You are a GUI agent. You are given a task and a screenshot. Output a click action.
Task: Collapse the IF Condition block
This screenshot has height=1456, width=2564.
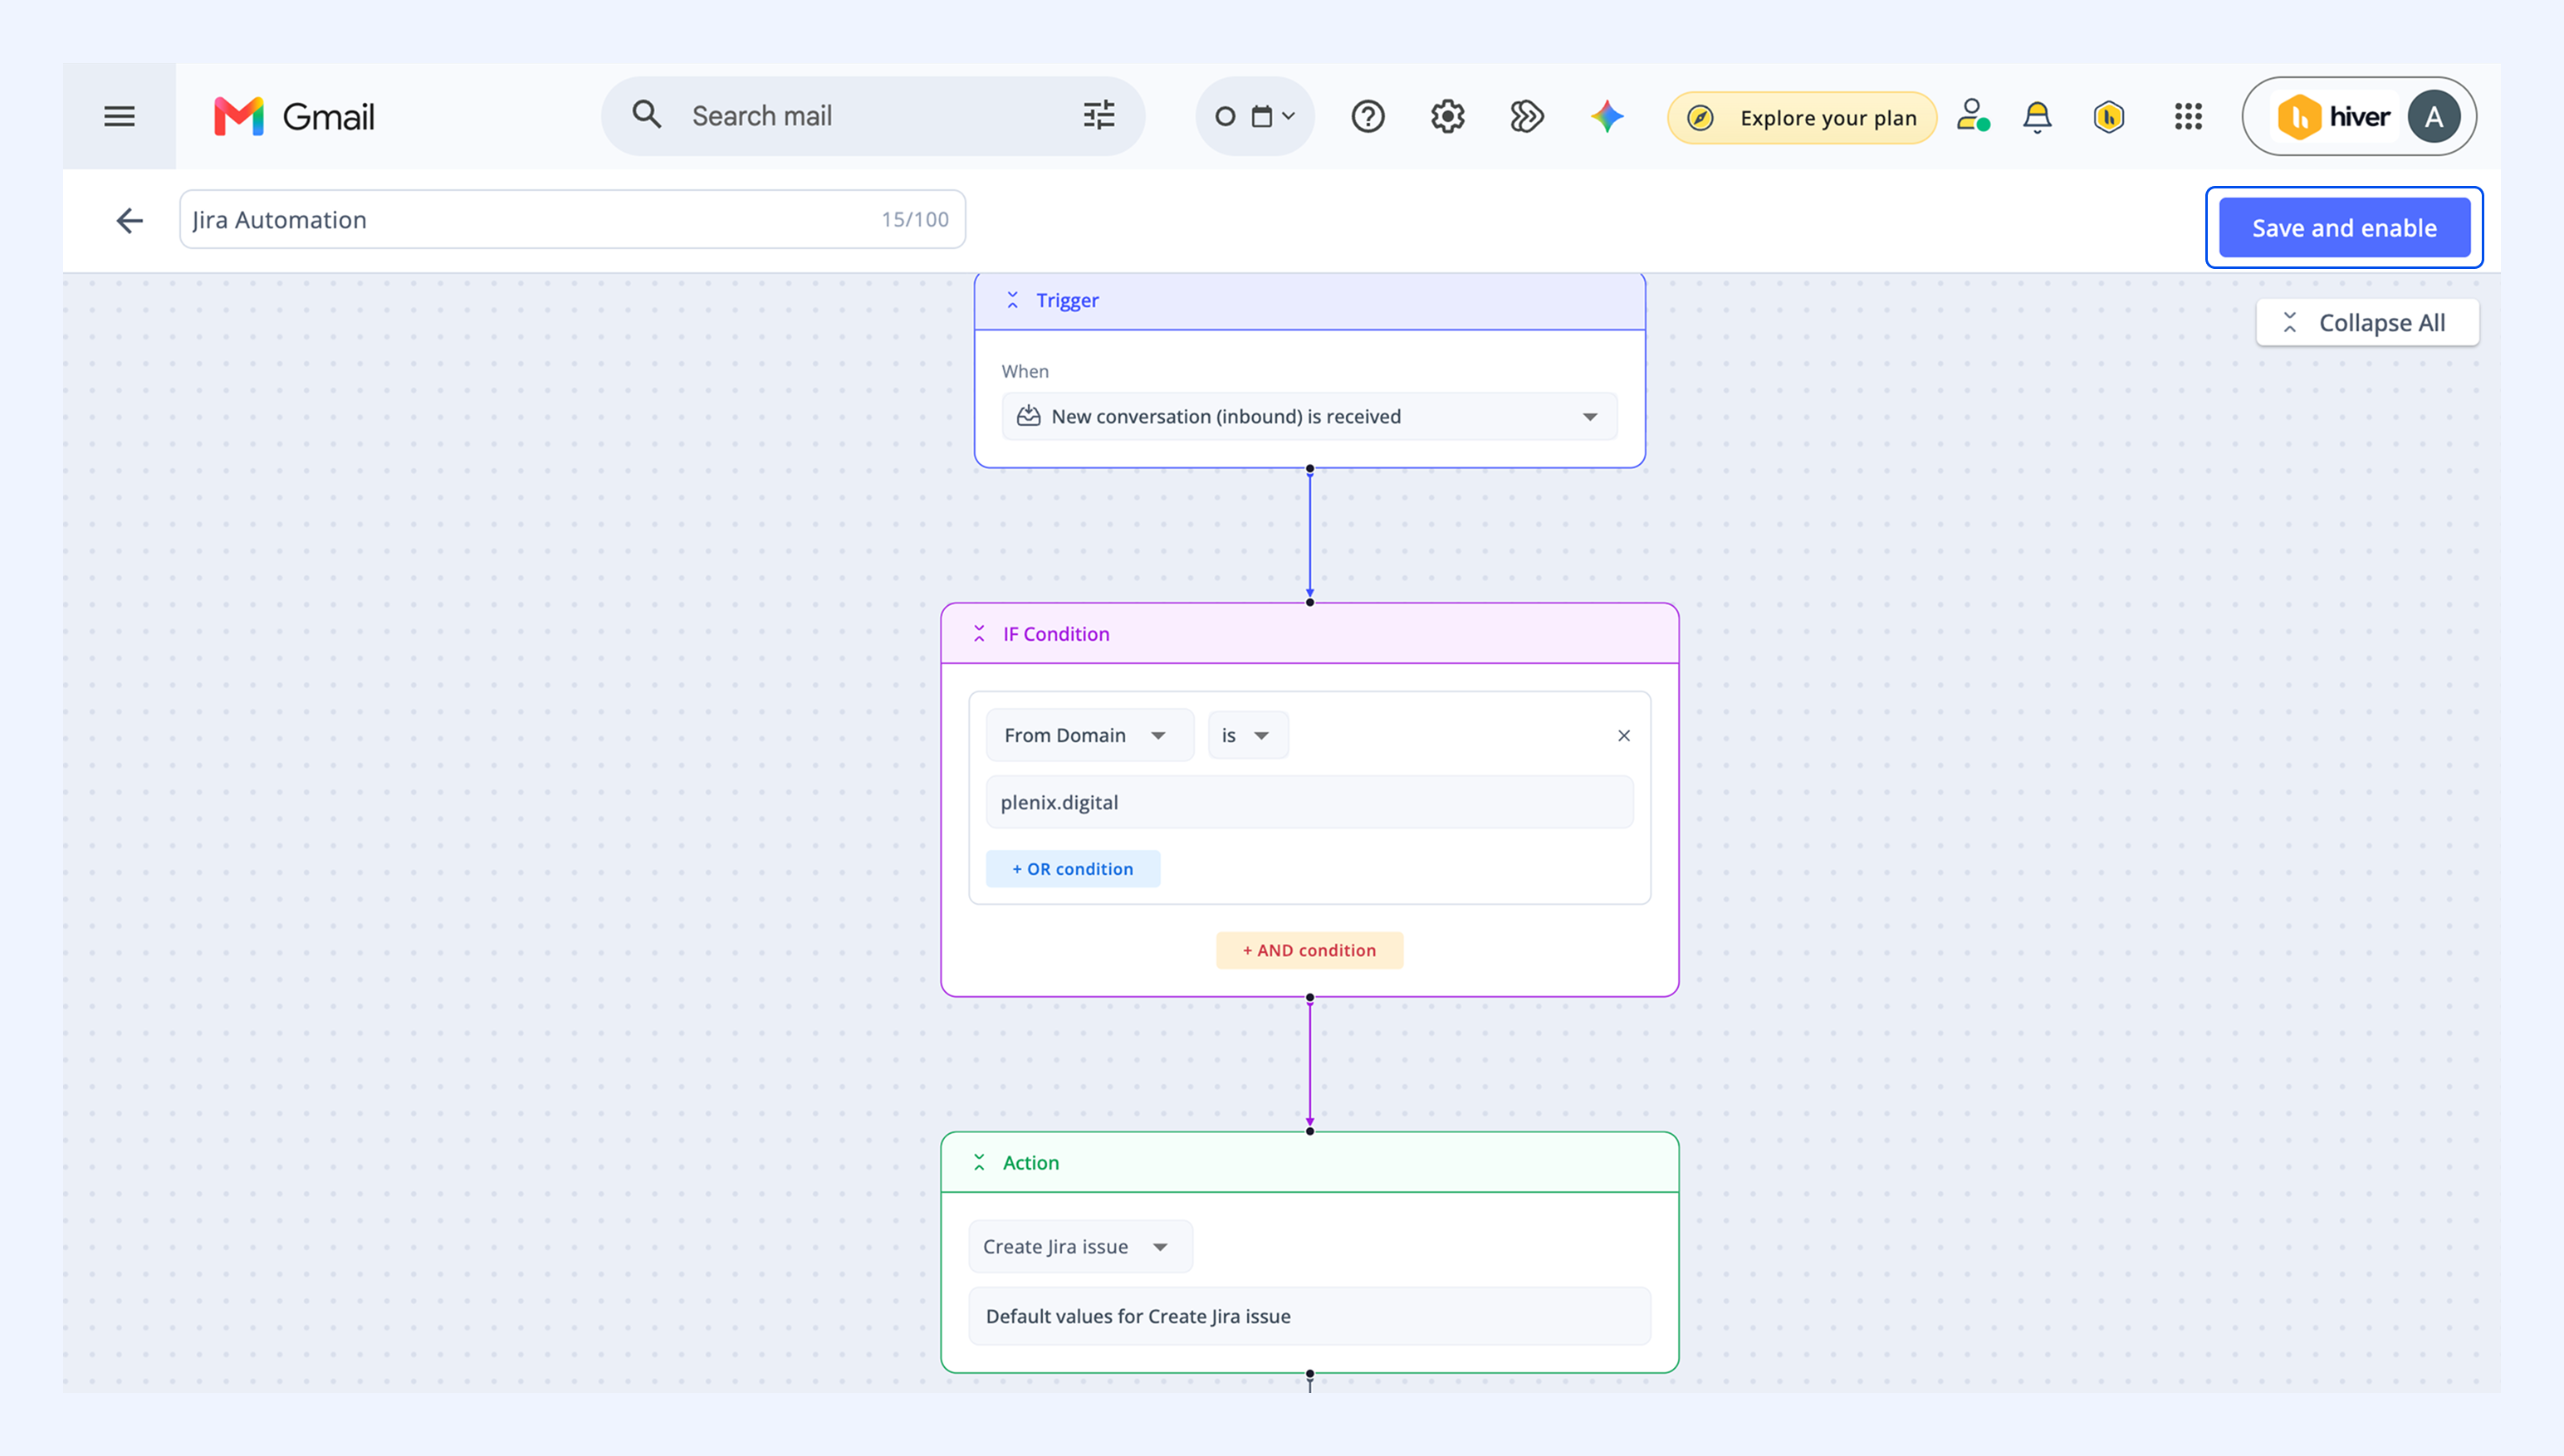pos(979,634)
